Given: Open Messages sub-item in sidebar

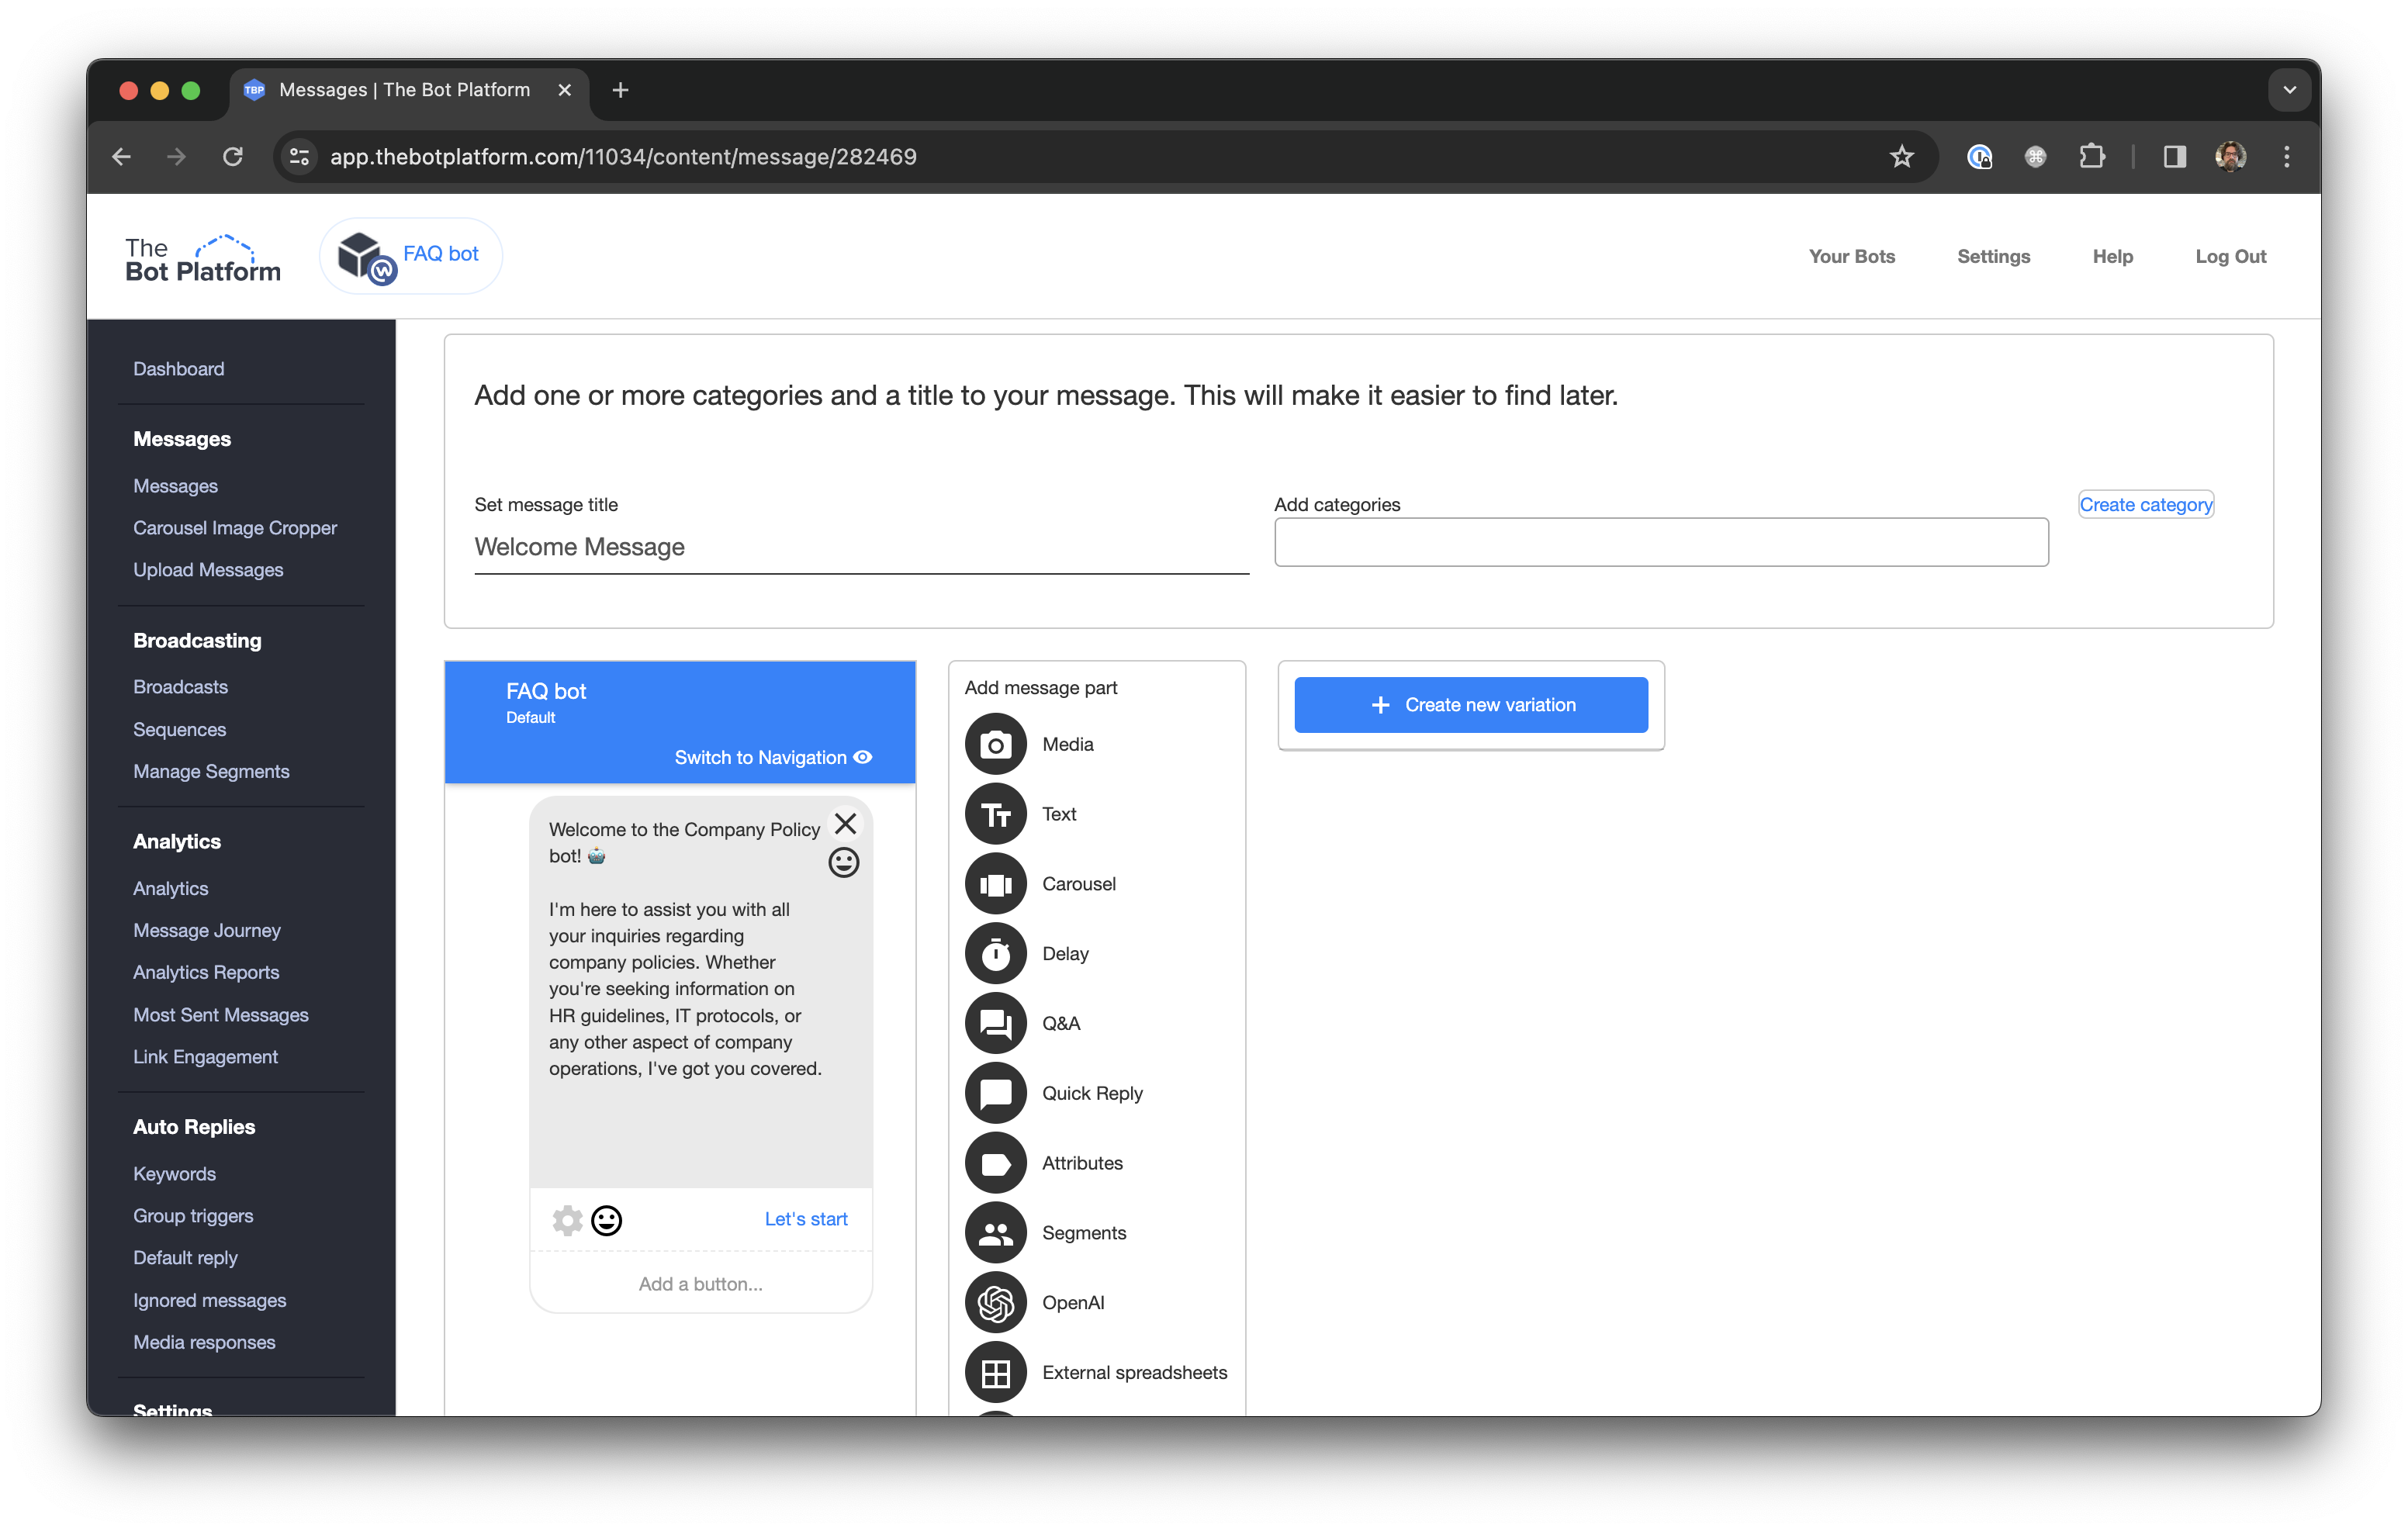Looking at the screenshot, I should click(x=175, y=486).
